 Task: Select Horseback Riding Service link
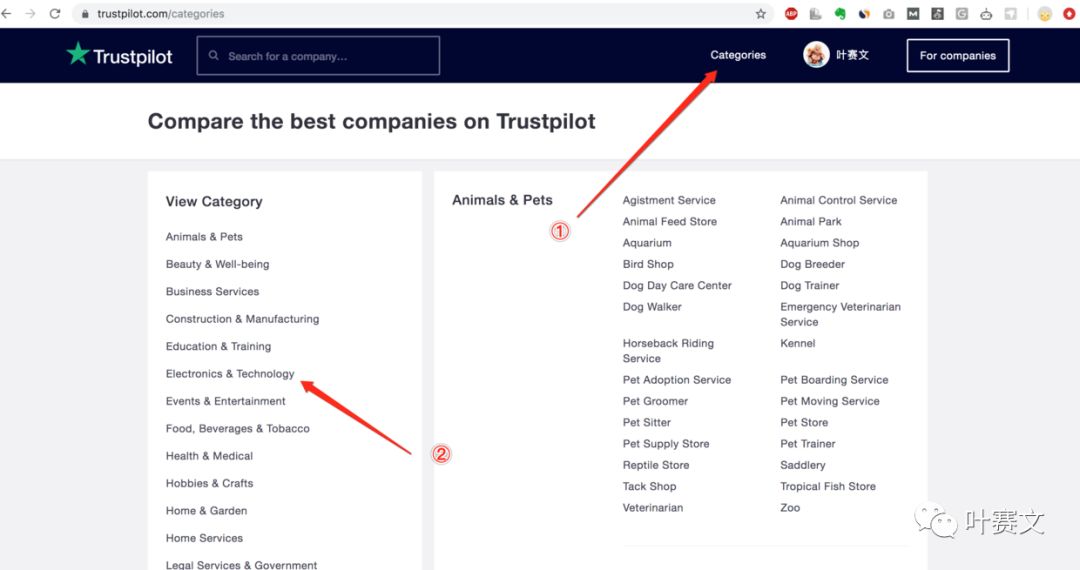click(668, 351)
